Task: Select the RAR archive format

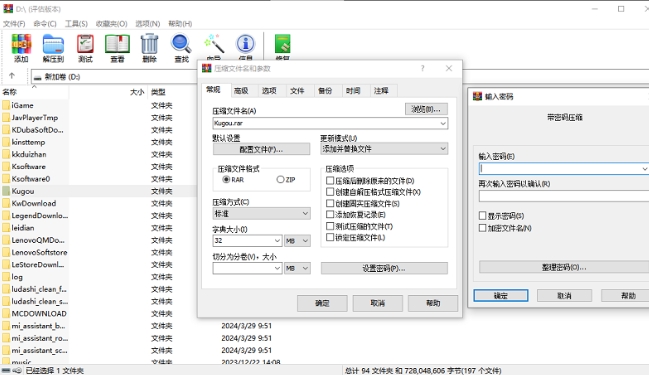Action: pyautogui.click(x=226, y=179)
